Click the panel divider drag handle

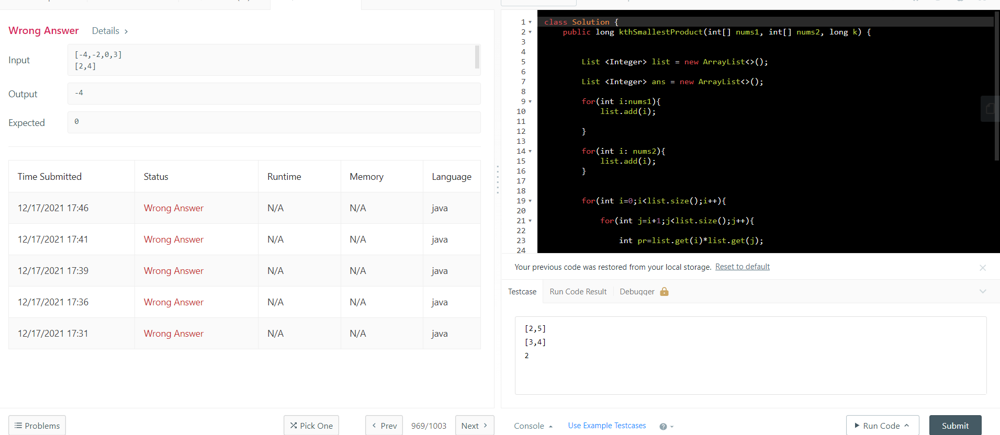pos(497,179)
